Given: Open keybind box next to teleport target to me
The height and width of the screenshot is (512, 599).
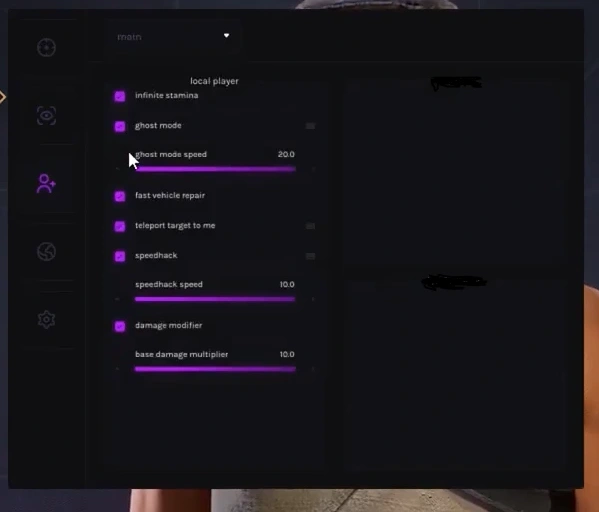Looking at the screenshot, I should tap(310, 226).
